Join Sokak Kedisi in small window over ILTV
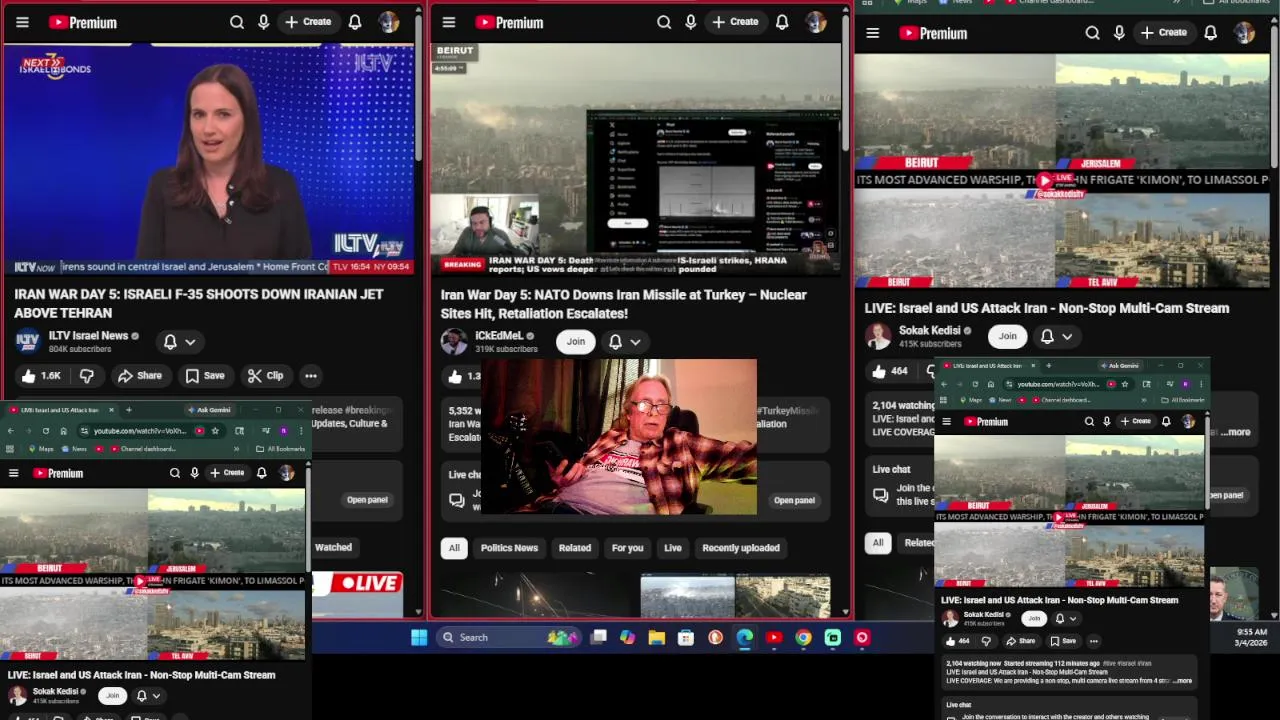The image size is (1280, 720). (x=112, y=696)
